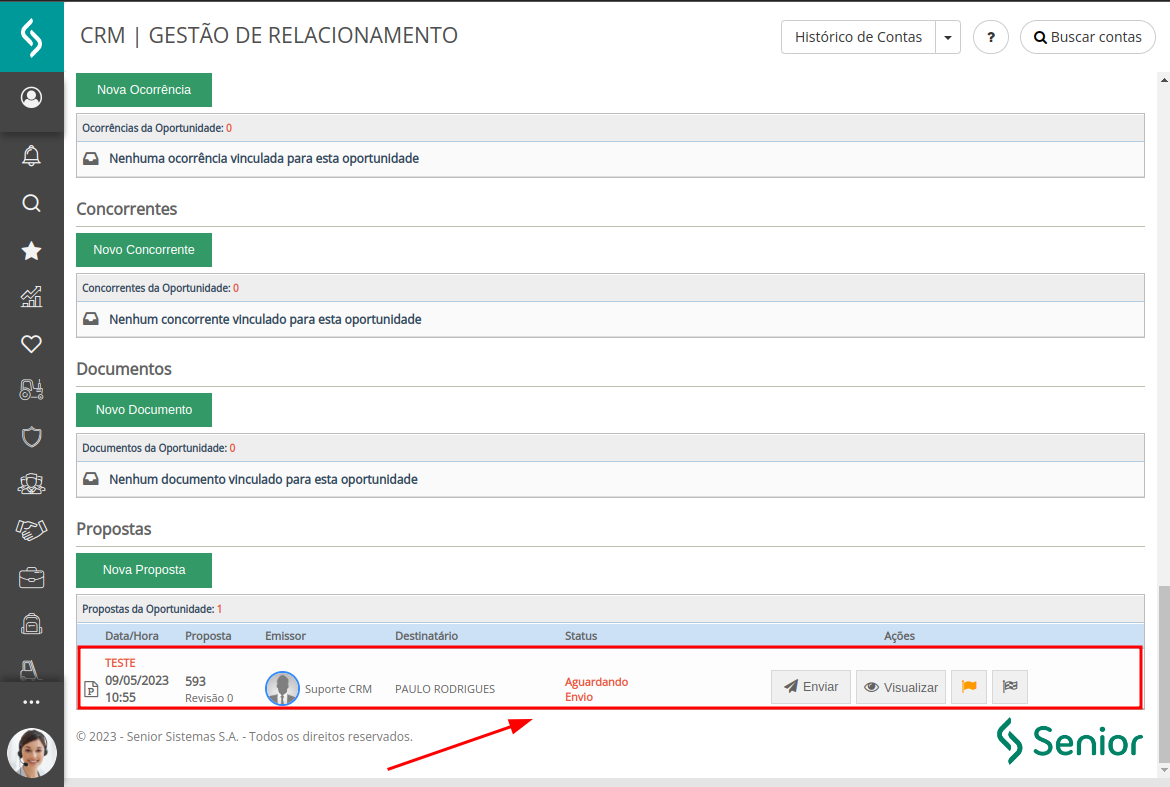Click the TESTE proposal title

point(120,662)
